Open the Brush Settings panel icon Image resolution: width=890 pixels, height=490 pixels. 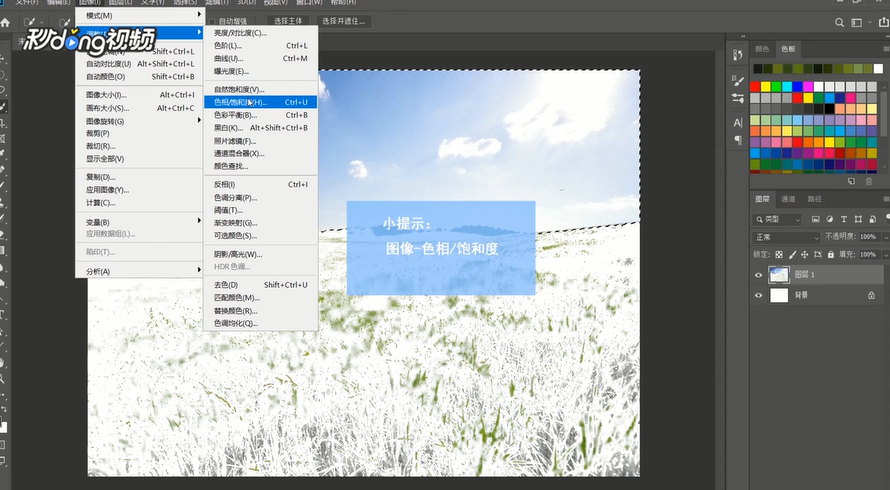click(x=737, y=81)
